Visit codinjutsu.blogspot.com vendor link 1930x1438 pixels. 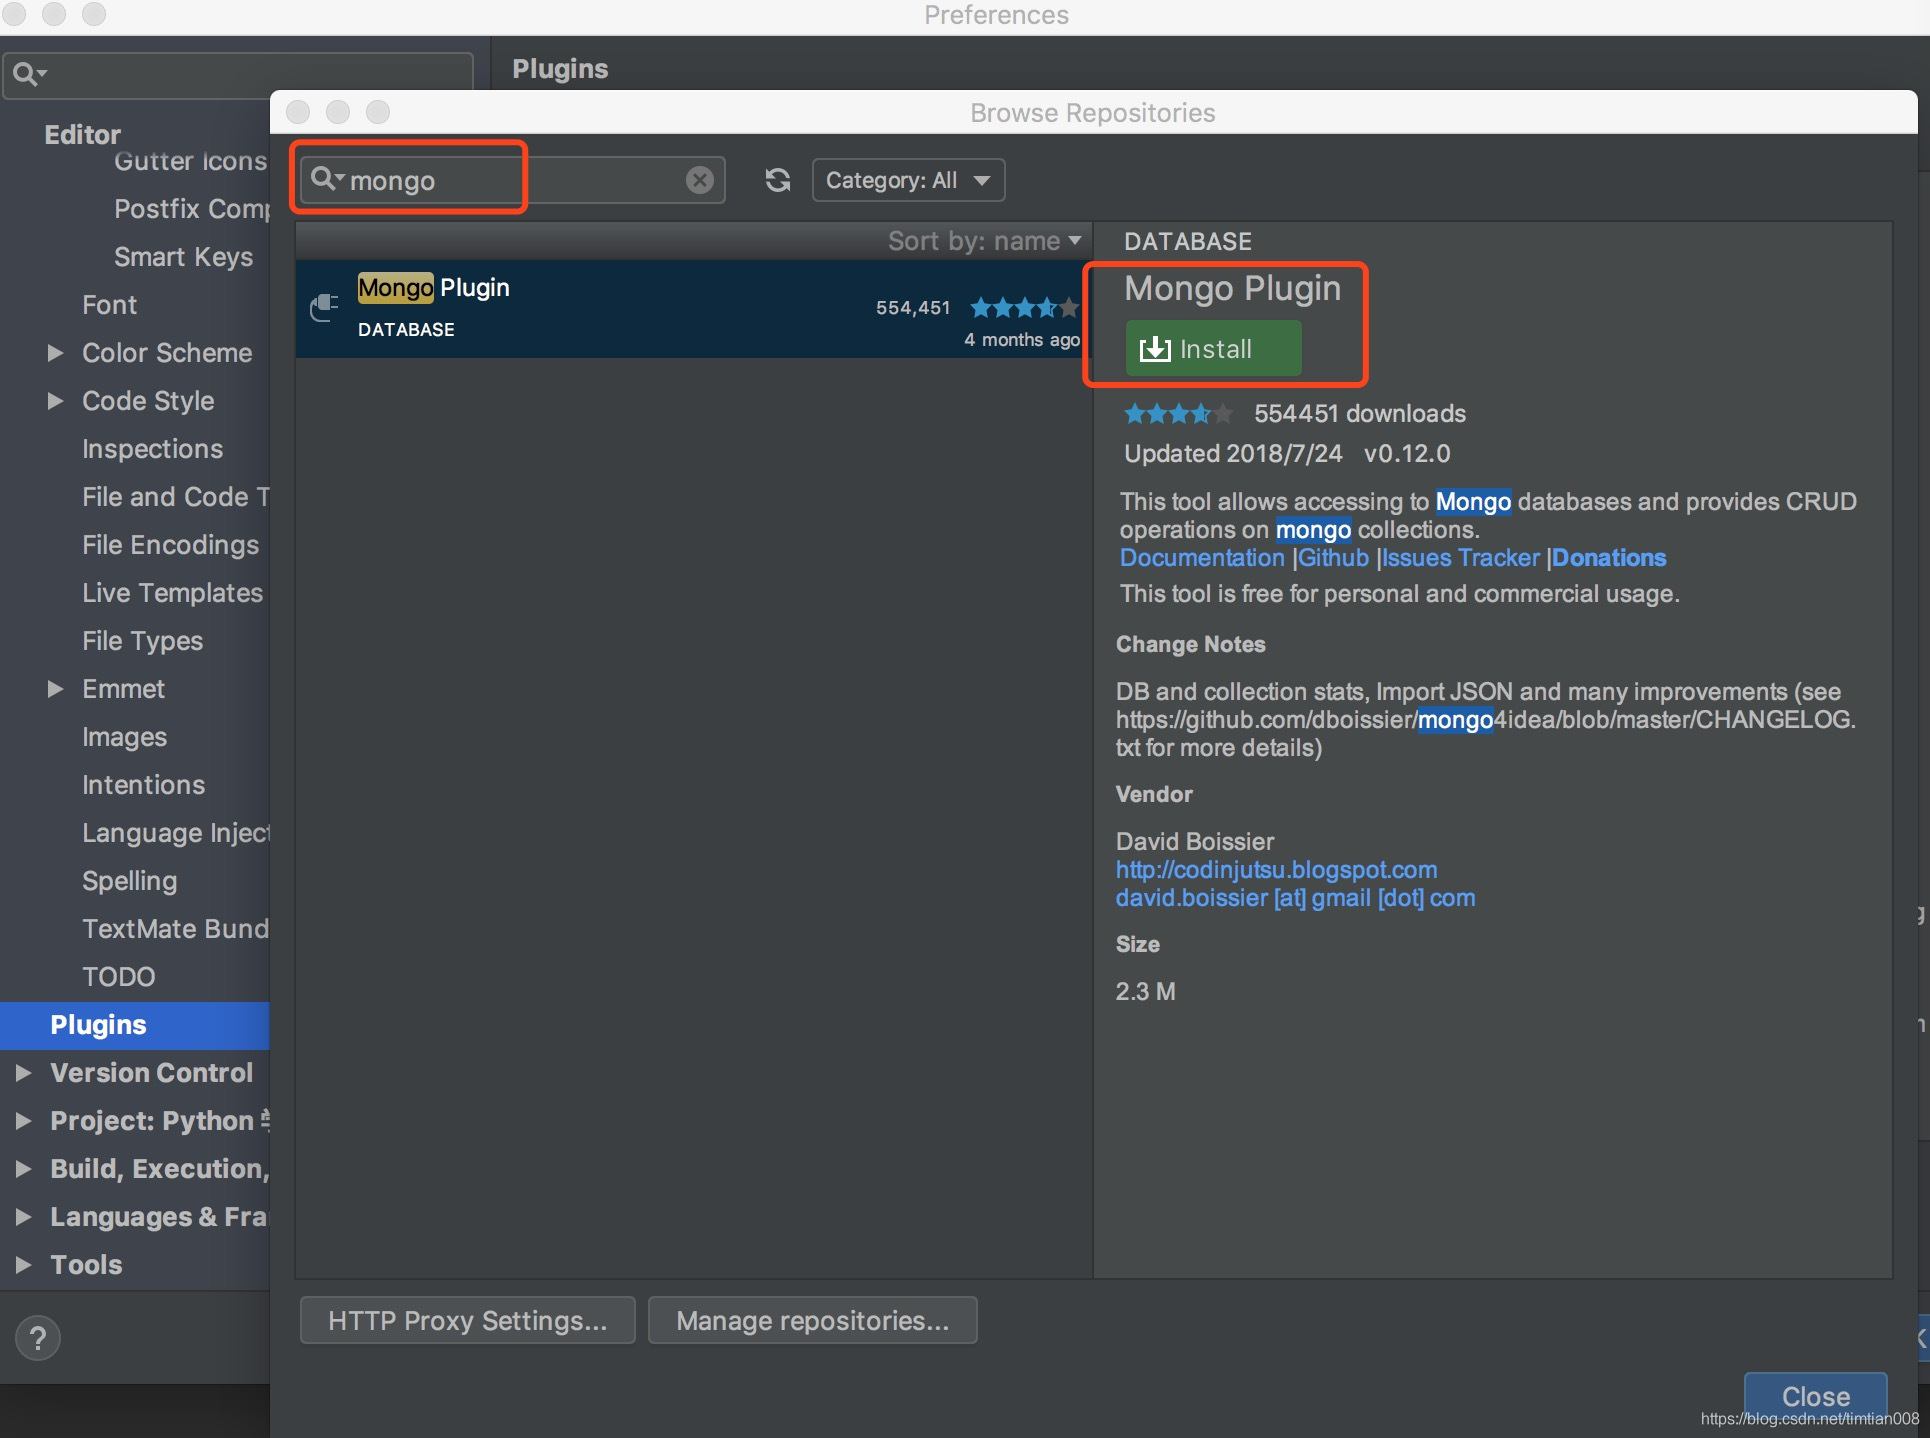click(x=1276, y=870)
